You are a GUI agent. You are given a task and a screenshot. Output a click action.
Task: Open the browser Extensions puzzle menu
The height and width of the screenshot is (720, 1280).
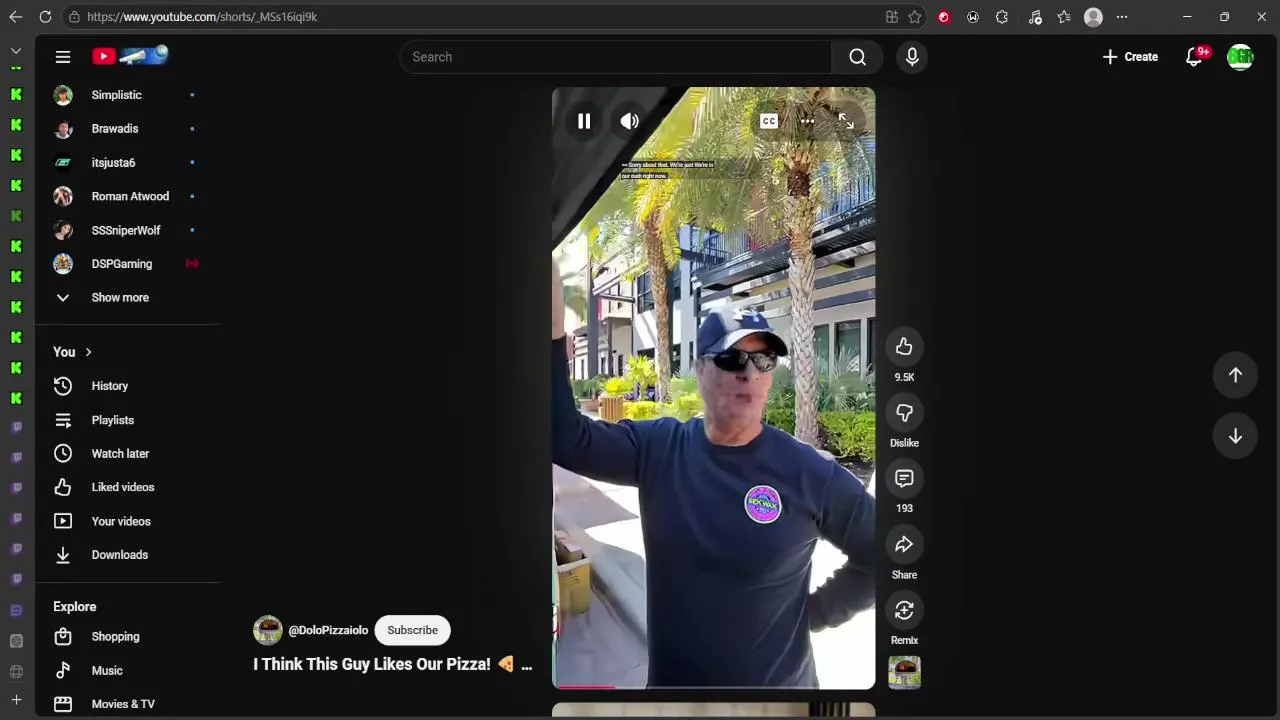(1002, 17)
